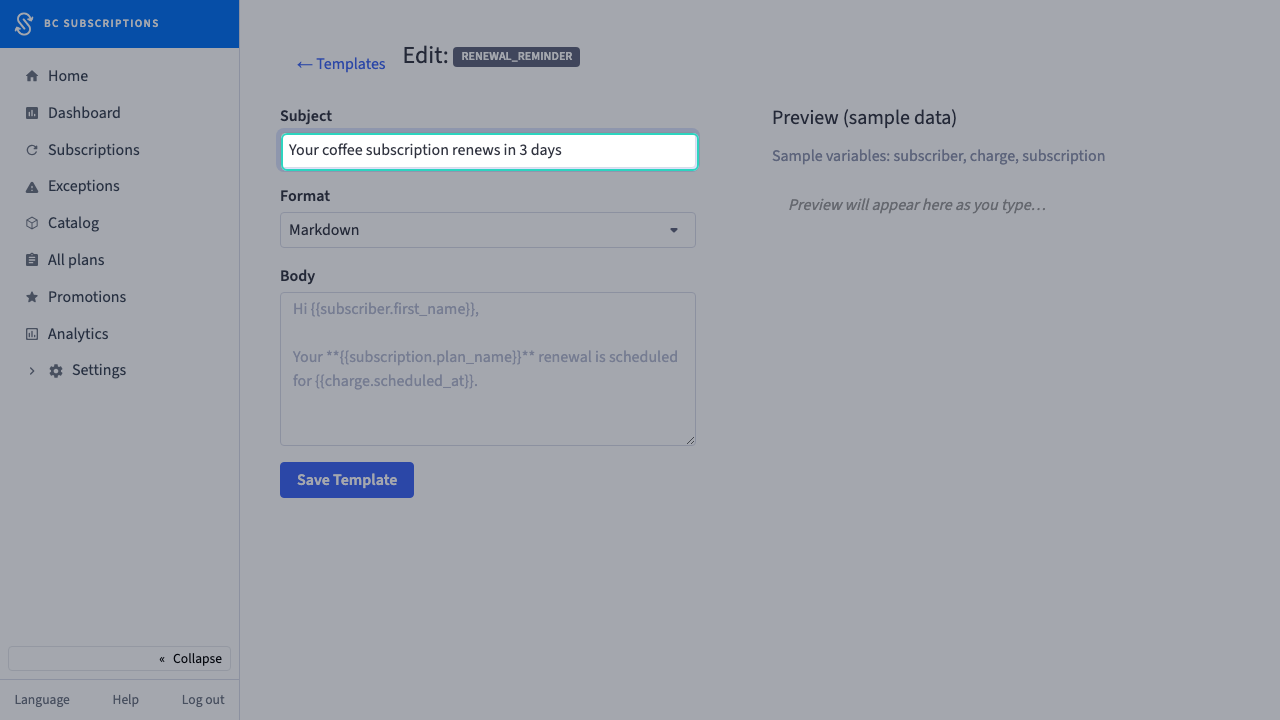
Task: Expand the Settings menu chevron
Action: 32,371
